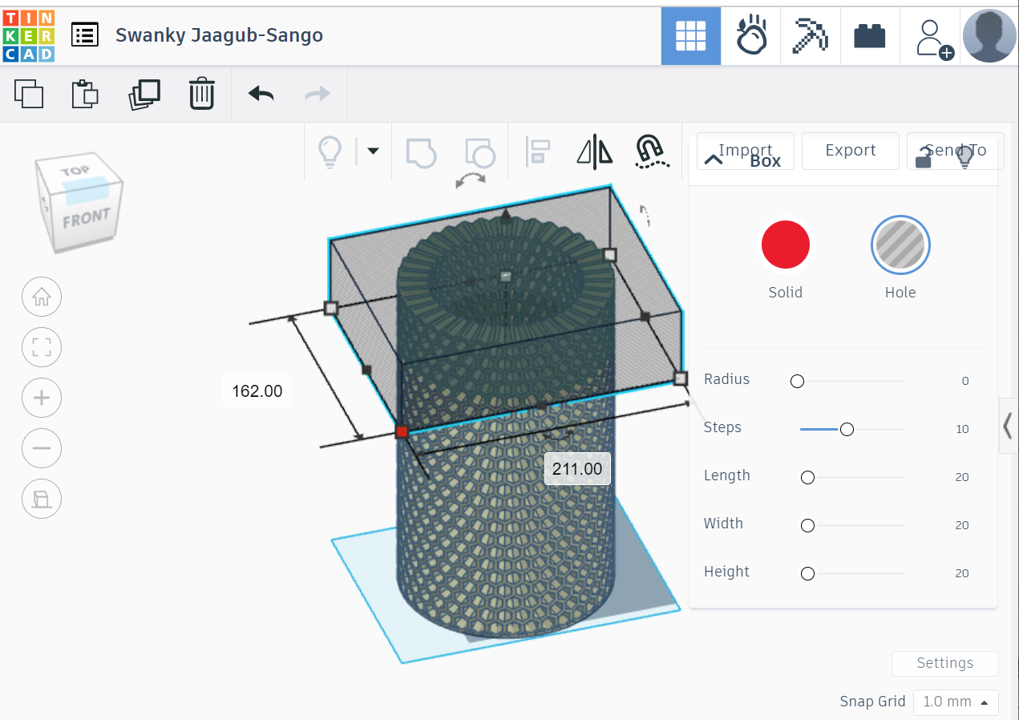Redo the action
Screen dimensions: 1019x720
[x=318, y=94]
